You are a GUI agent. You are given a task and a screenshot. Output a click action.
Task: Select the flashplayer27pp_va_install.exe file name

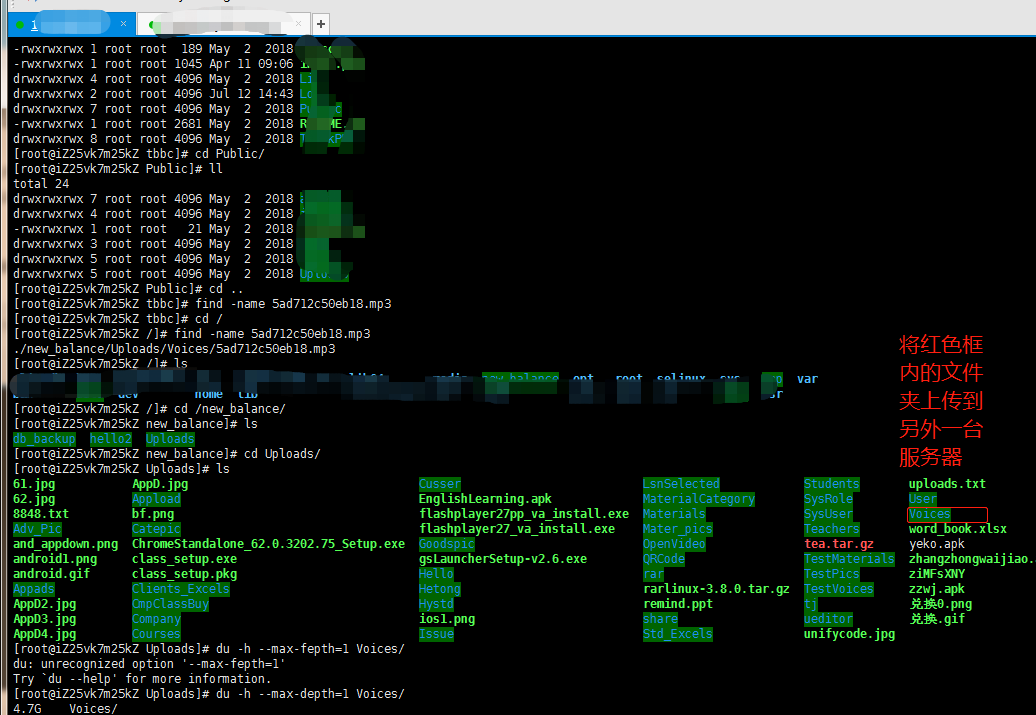pos(524,513)
